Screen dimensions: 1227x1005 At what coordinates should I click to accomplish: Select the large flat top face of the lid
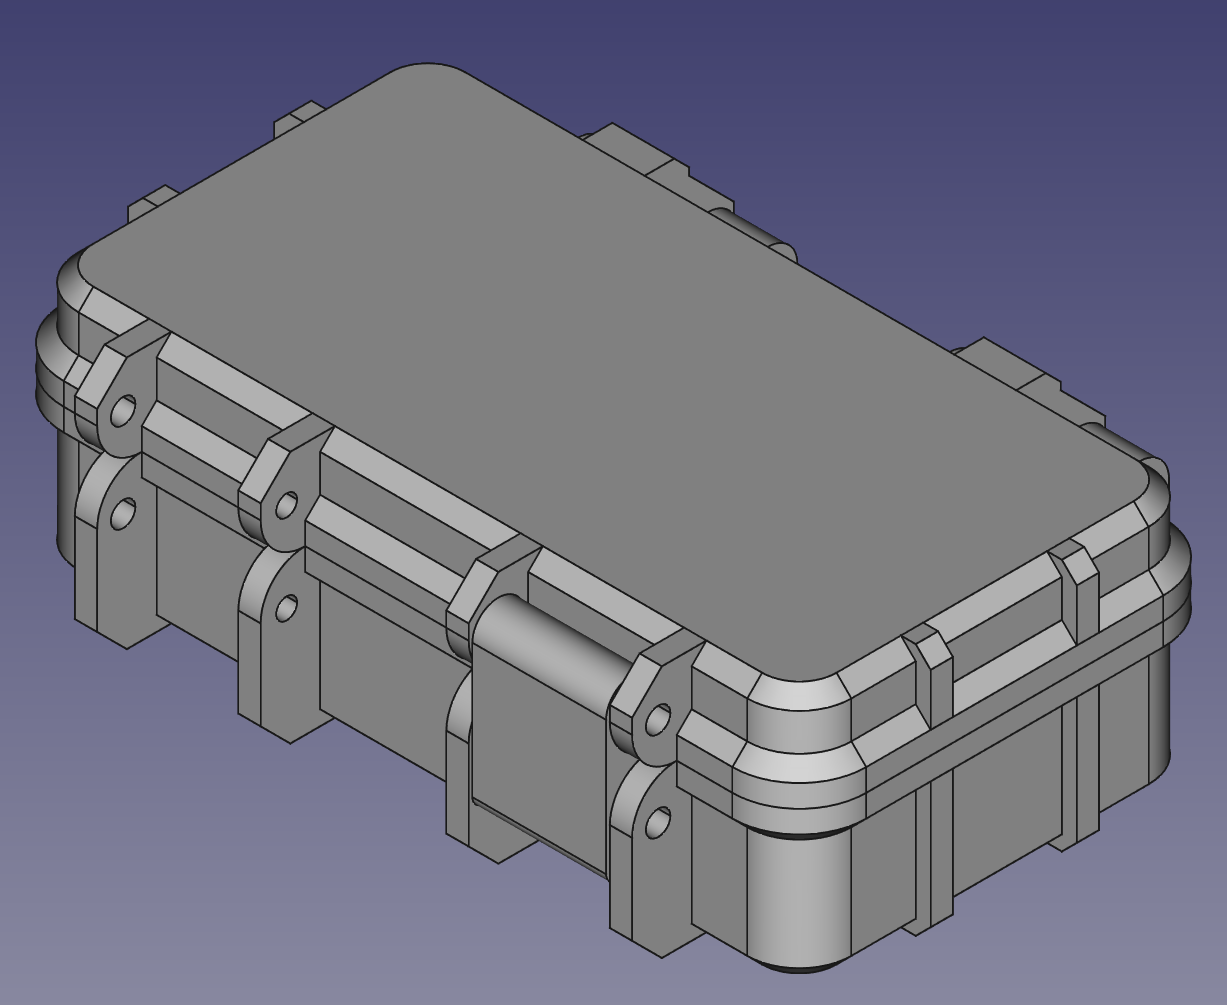point(612,372)
